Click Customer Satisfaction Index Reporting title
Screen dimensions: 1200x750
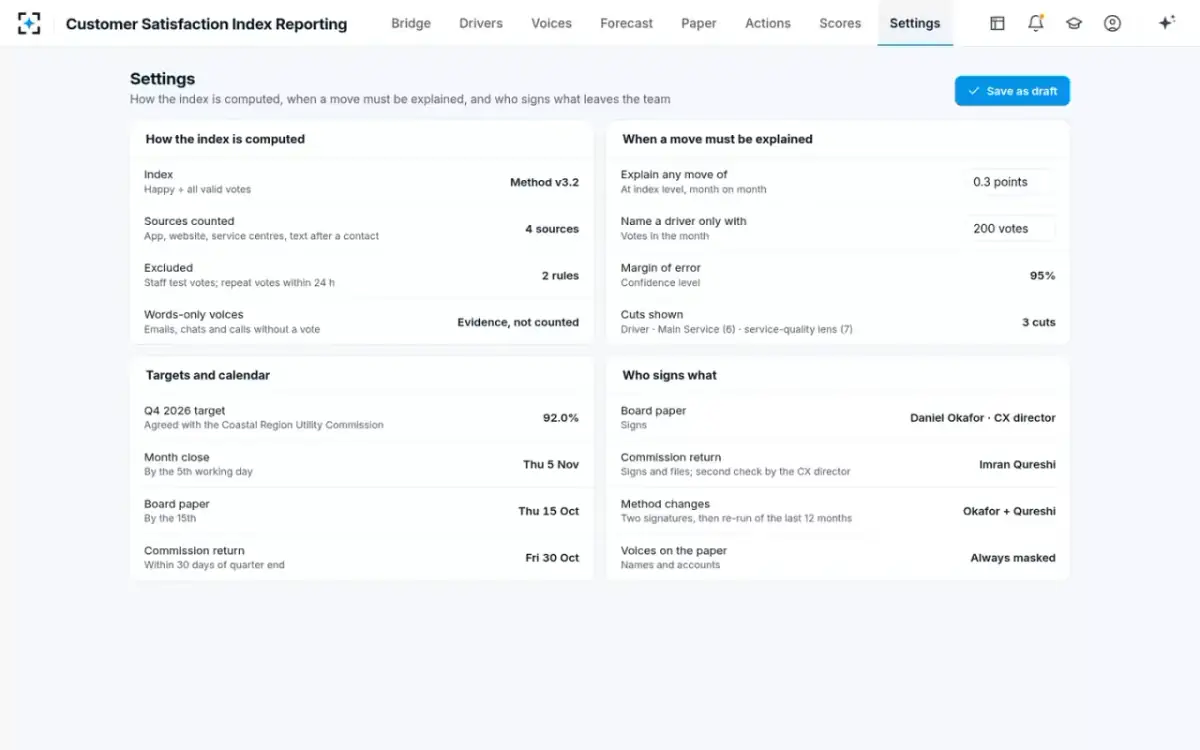pyautogui.click(x=206, y=24)
